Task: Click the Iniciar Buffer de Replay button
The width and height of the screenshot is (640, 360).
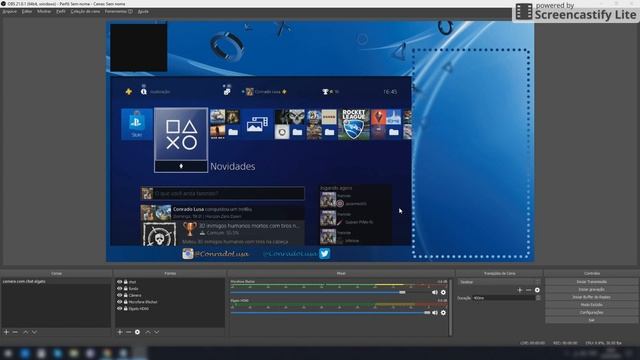Action: pos(591,297)
